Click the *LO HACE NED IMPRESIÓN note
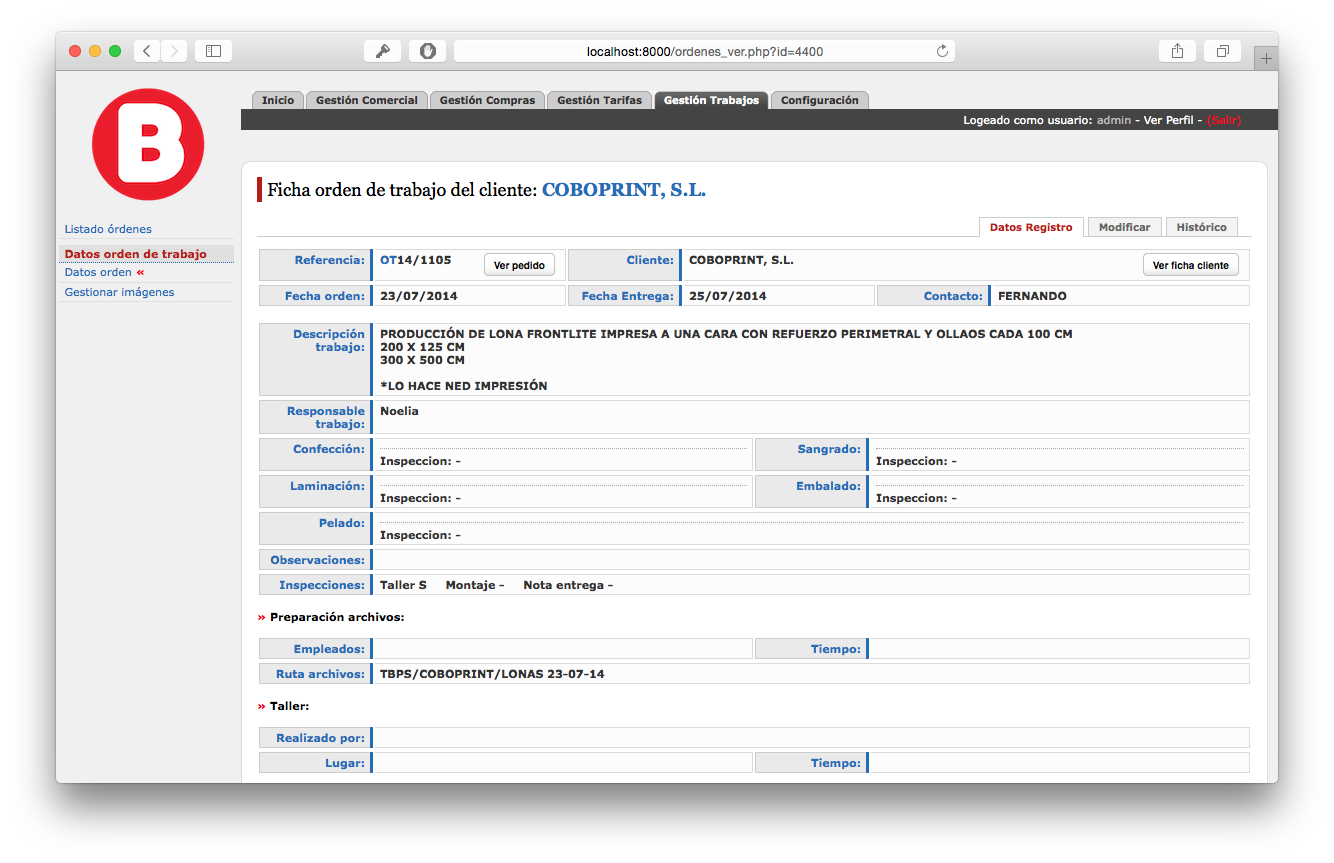 pos(464,386)
